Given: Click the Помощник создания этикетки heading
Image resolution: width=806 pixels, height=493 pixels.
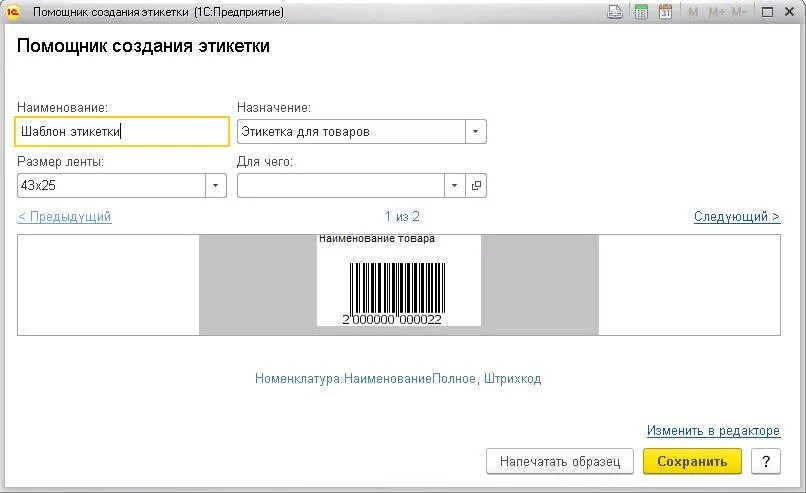Looking at the screenshot, I should coord(143,46).
